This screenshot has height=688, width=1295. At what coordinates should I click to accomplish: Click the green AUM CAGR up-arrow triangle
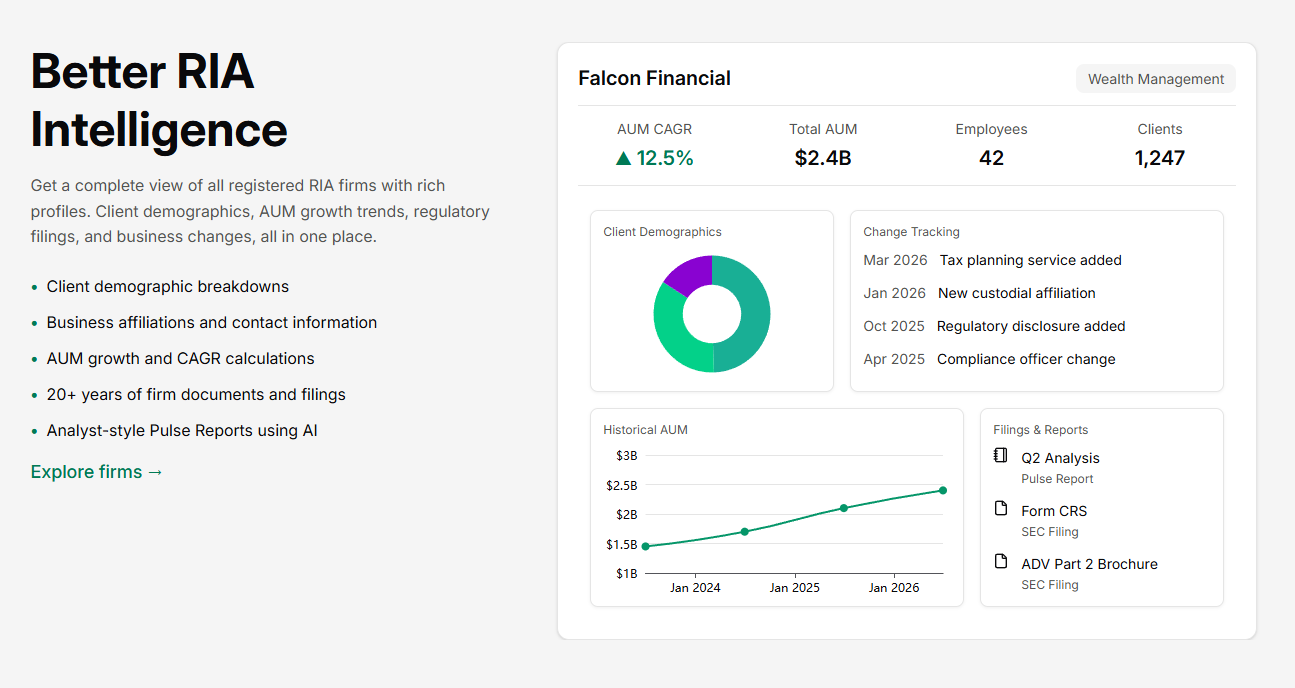tap(624, 158)
